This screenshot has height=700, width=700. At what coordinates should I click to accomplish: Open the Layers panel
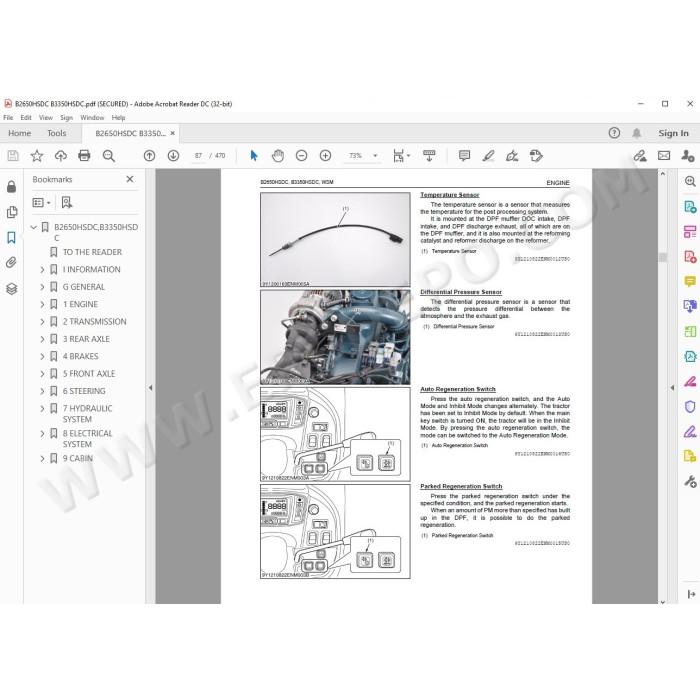pyautogui.click(x=12, y=289)
